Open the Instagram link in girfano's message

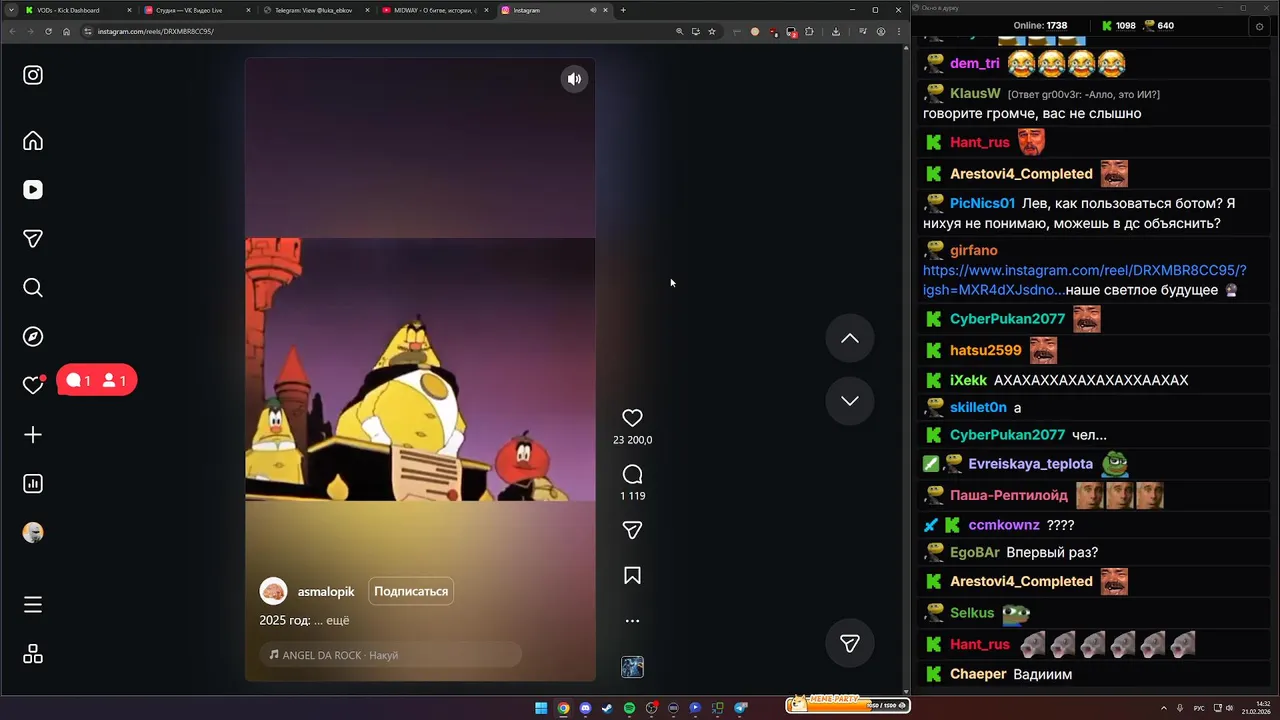coord(1084,280)
